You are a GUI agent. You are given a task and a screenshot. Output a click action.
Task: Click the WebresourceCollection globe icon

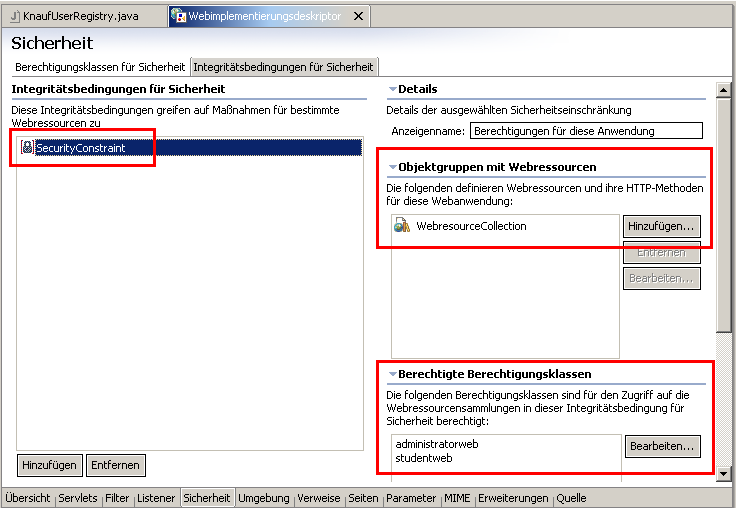tap(402, 226)
